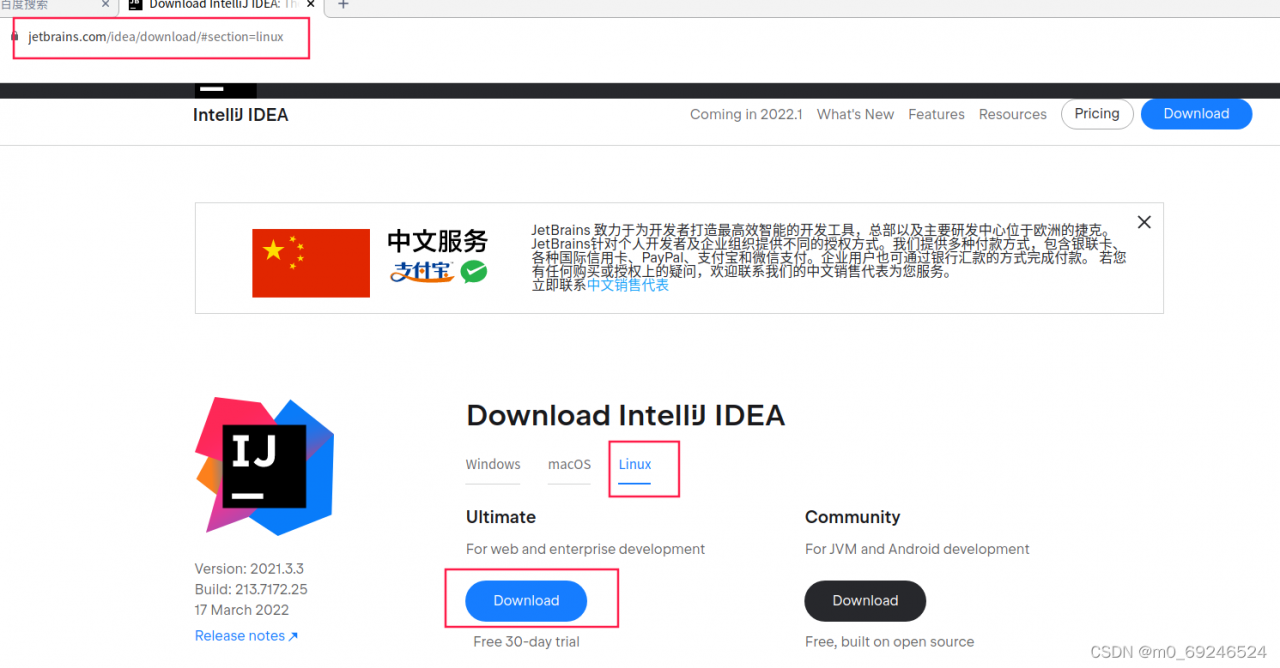1280x668 pixels.
Task: Open Features menu item
Action: (x=936, y=114)
